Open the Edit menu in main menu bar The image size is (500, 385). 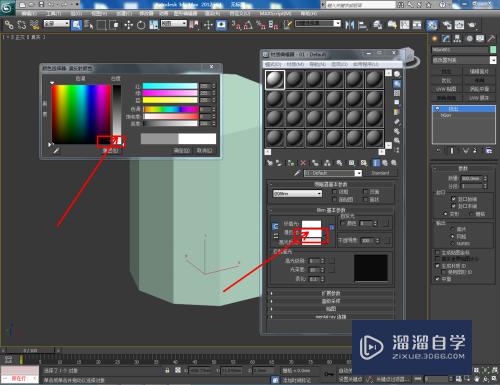pos(29,13)
